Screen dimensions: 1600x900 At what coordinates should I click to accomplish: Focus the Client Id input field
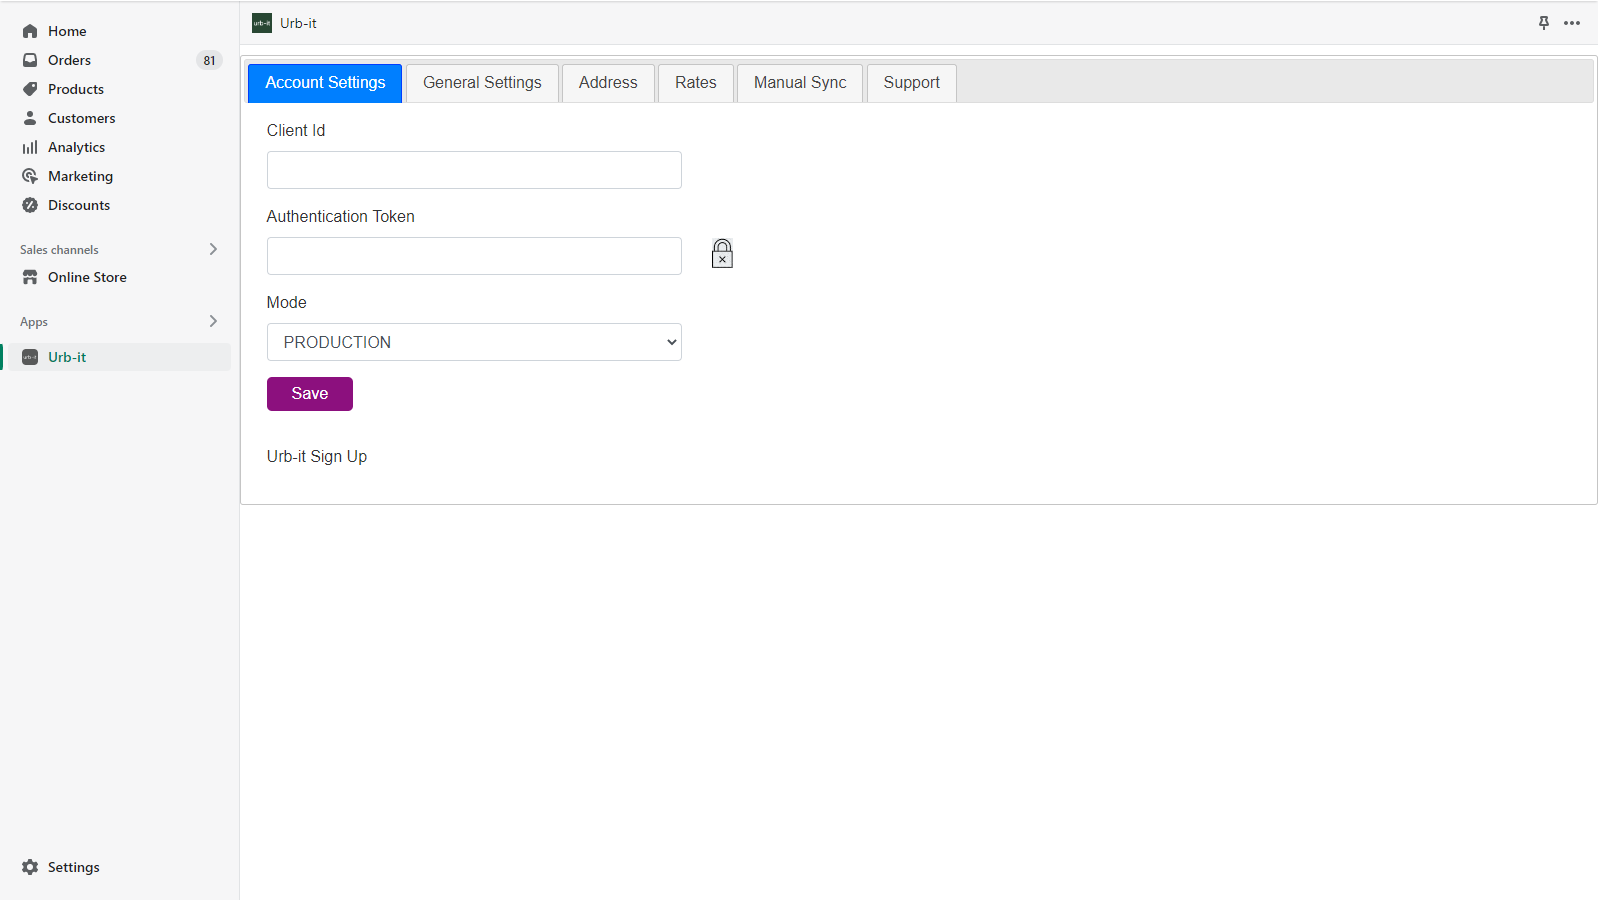point(474,170)
